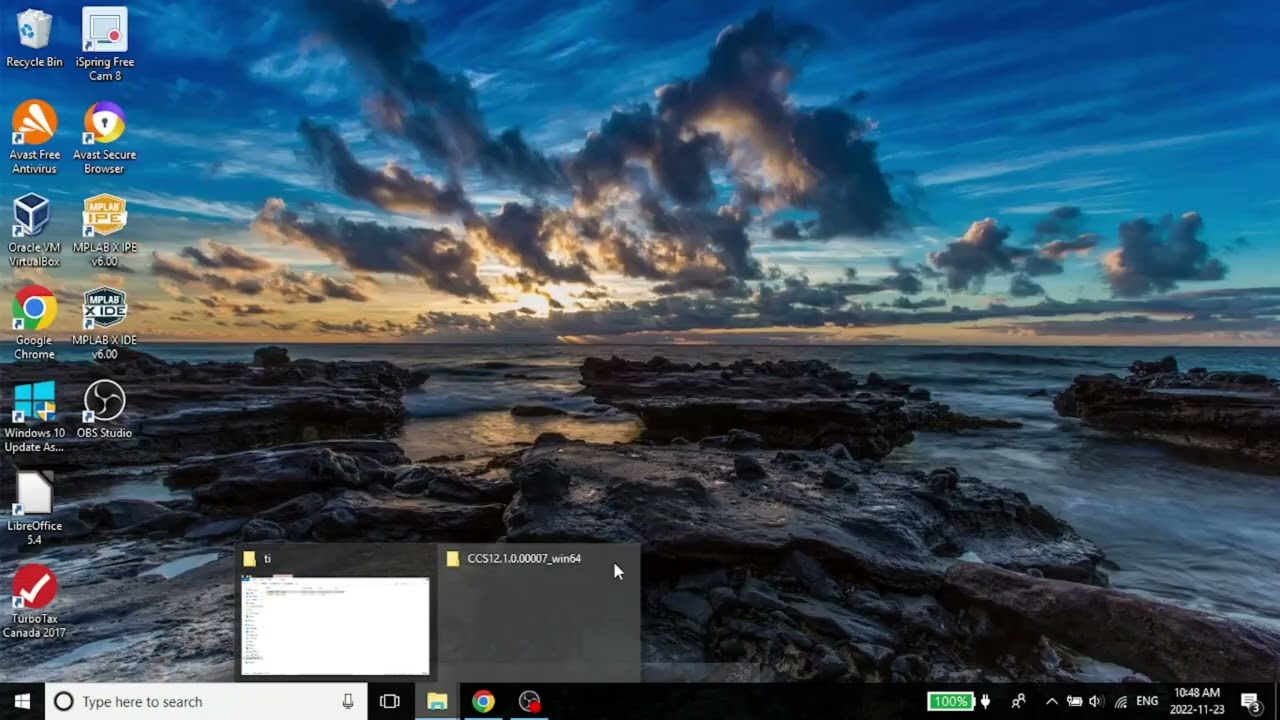Select LibreOffice 5.4 desktop icon
Screen dimensions: 1280x720
(x=34, y=509)
